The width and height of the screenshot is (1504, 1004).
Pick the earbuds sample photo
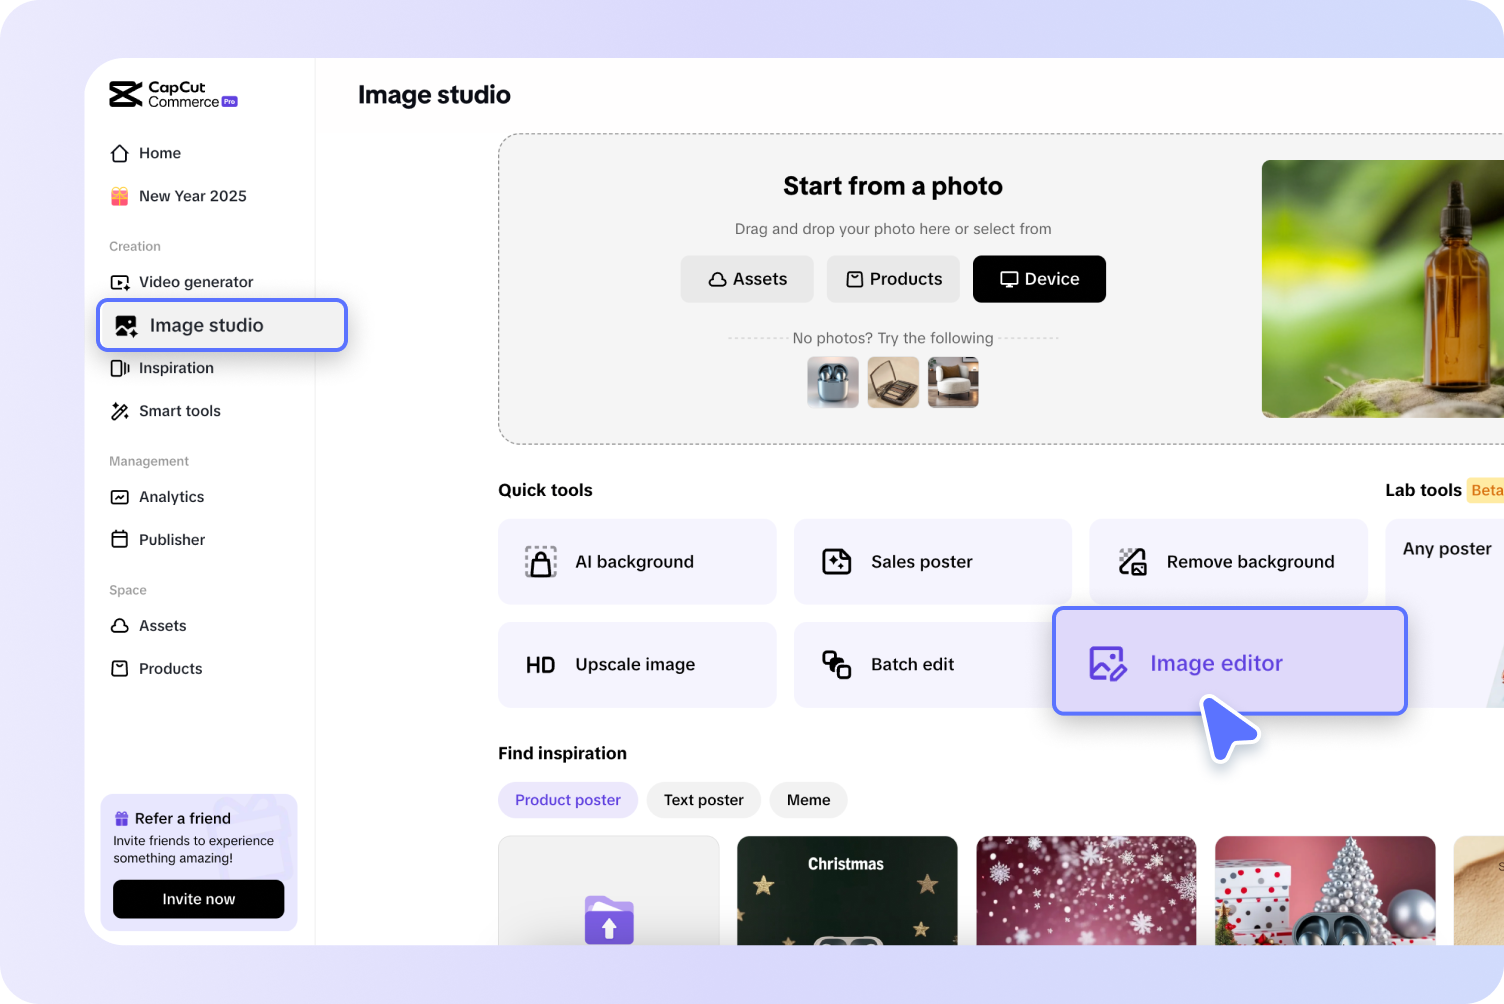point(833,382)
